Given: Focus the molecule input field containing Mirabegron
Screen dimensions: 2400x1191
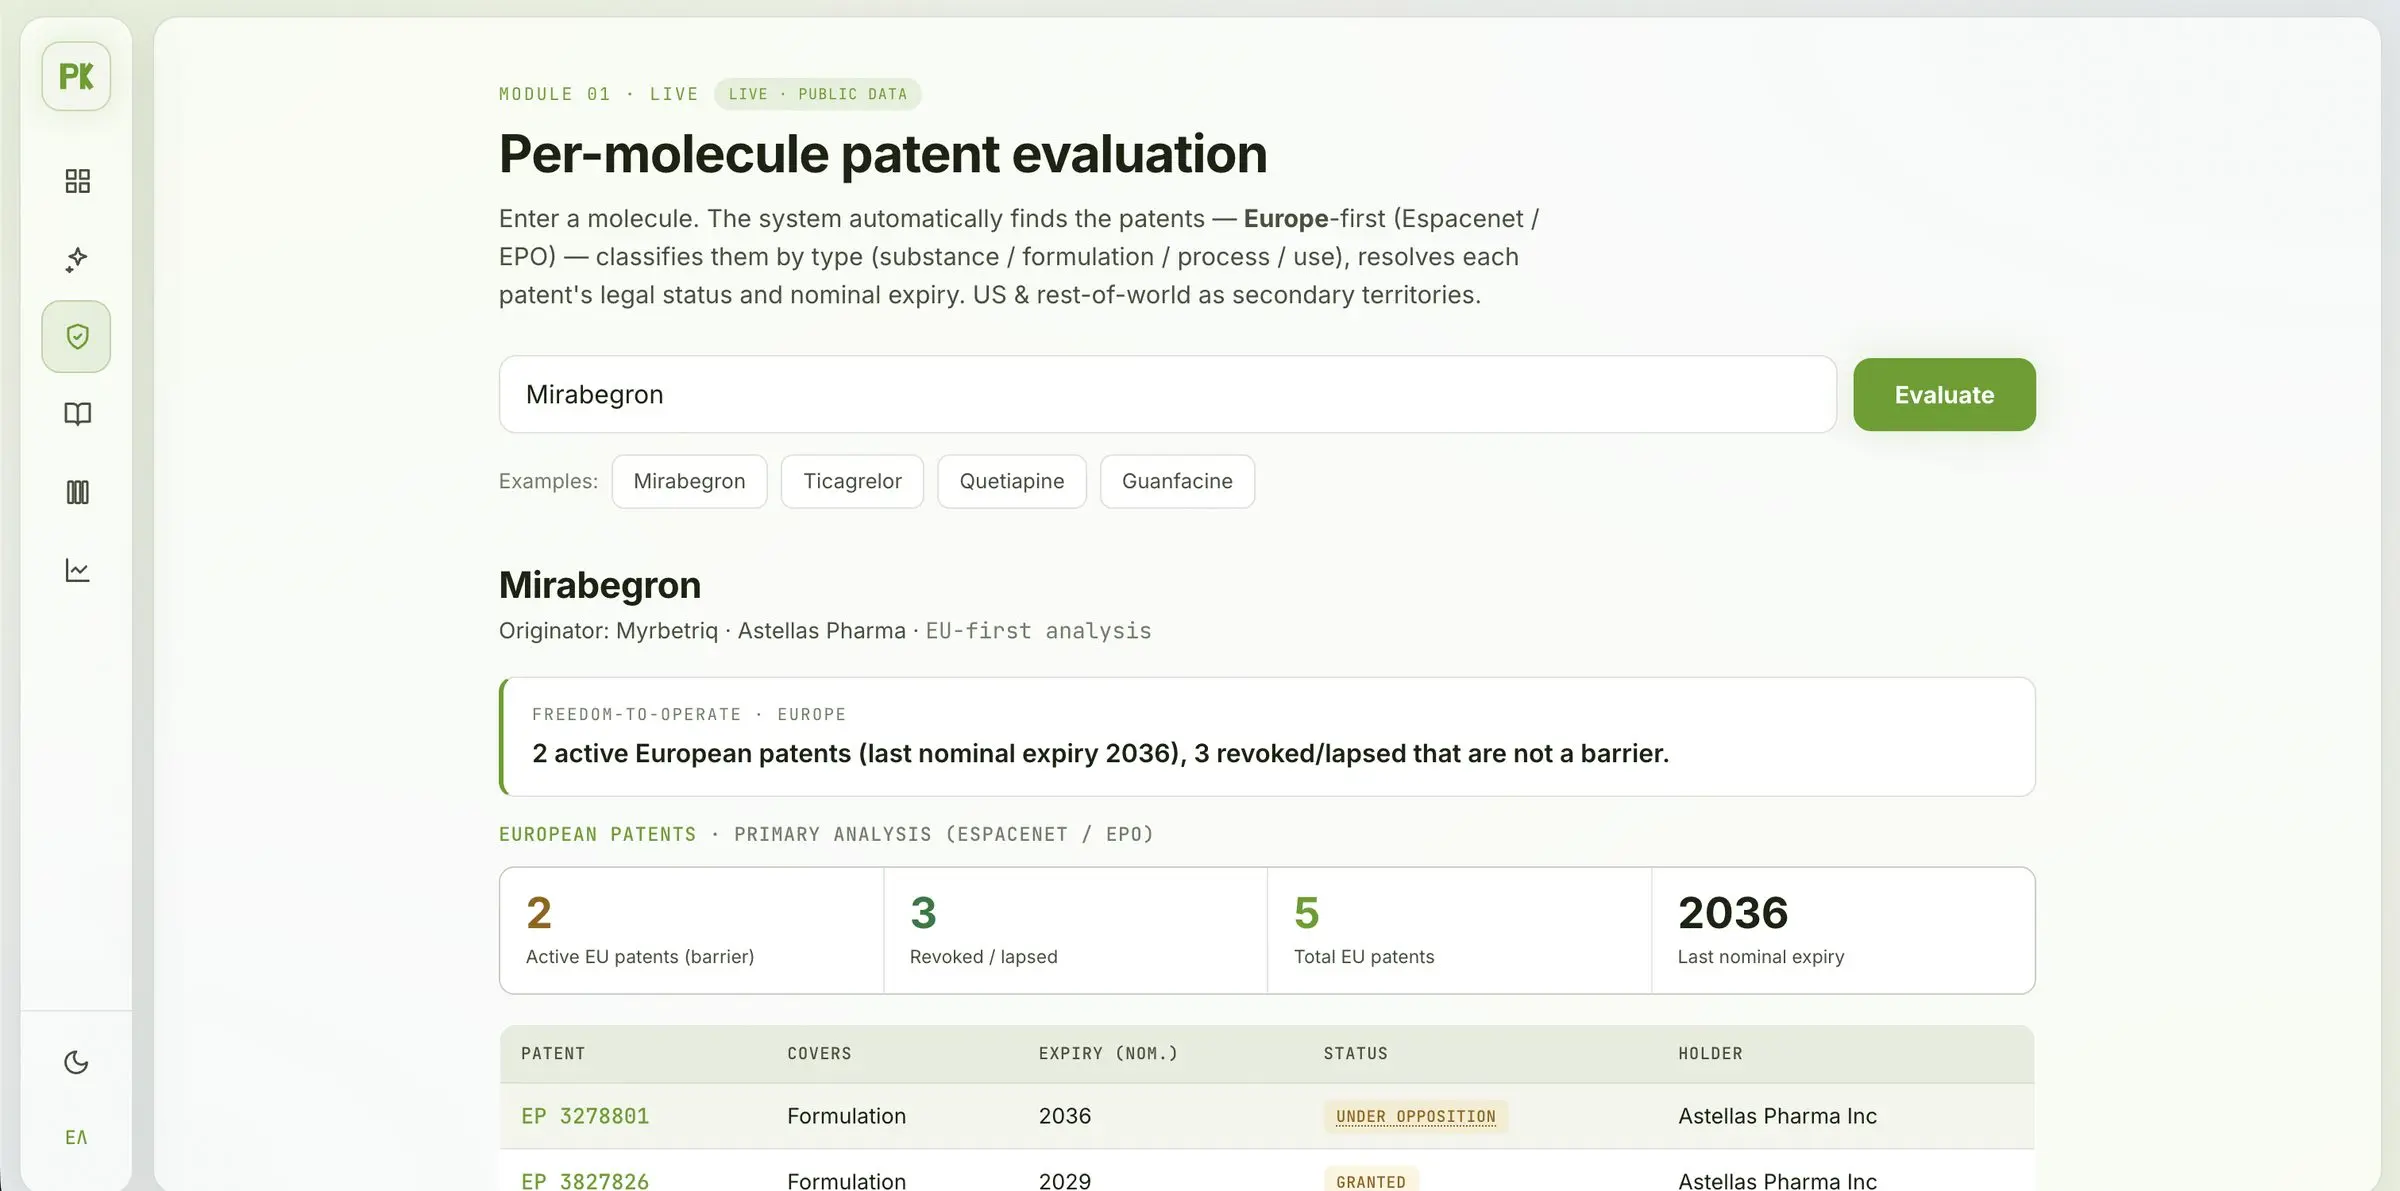Looking at the screenshot, I should click(x=1167, y=395).
